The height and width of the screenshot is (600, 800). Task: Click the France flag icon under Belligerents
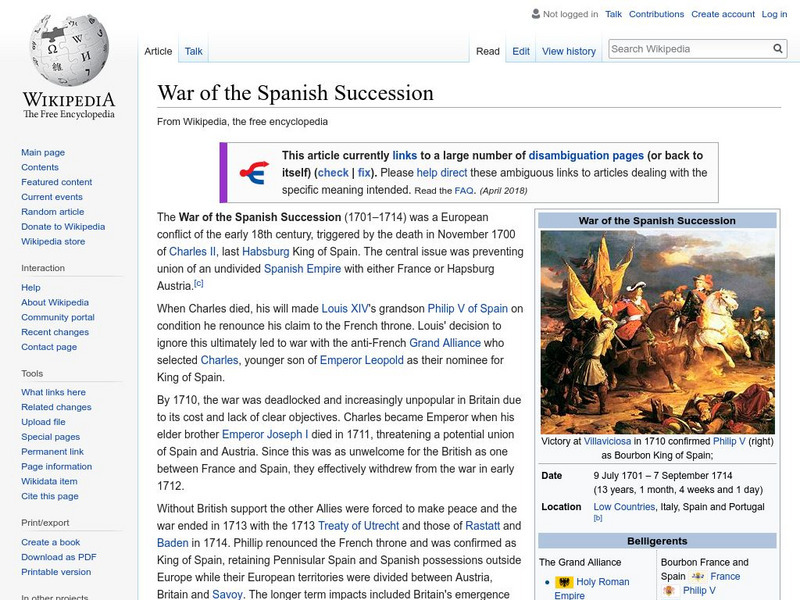point(698,574)
